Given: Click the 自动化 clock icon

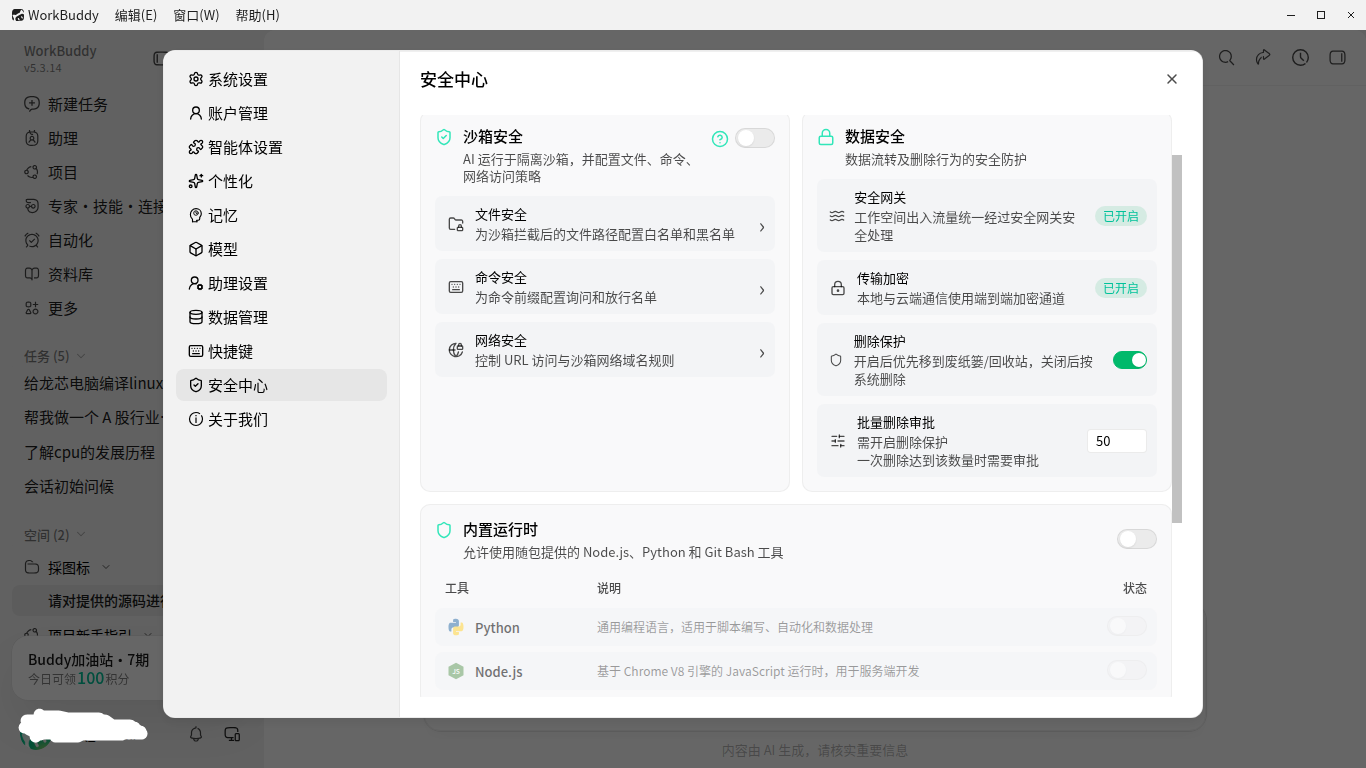Looking at the screenshot, I should click(32, 240).
